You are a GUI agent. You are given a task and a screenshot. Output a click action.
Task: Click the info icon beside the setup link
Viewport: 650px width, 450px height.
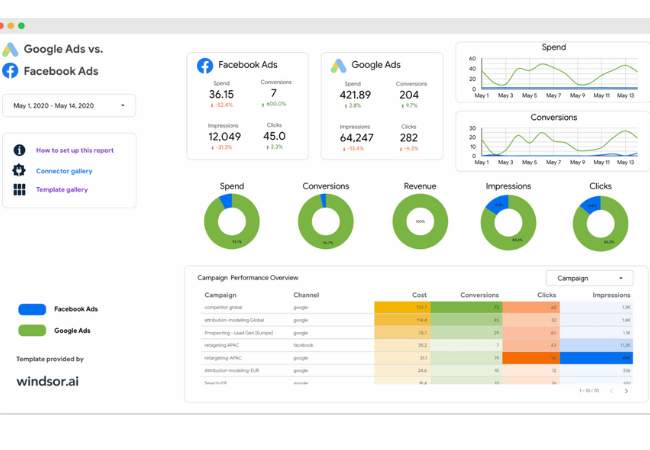[19, 150]
